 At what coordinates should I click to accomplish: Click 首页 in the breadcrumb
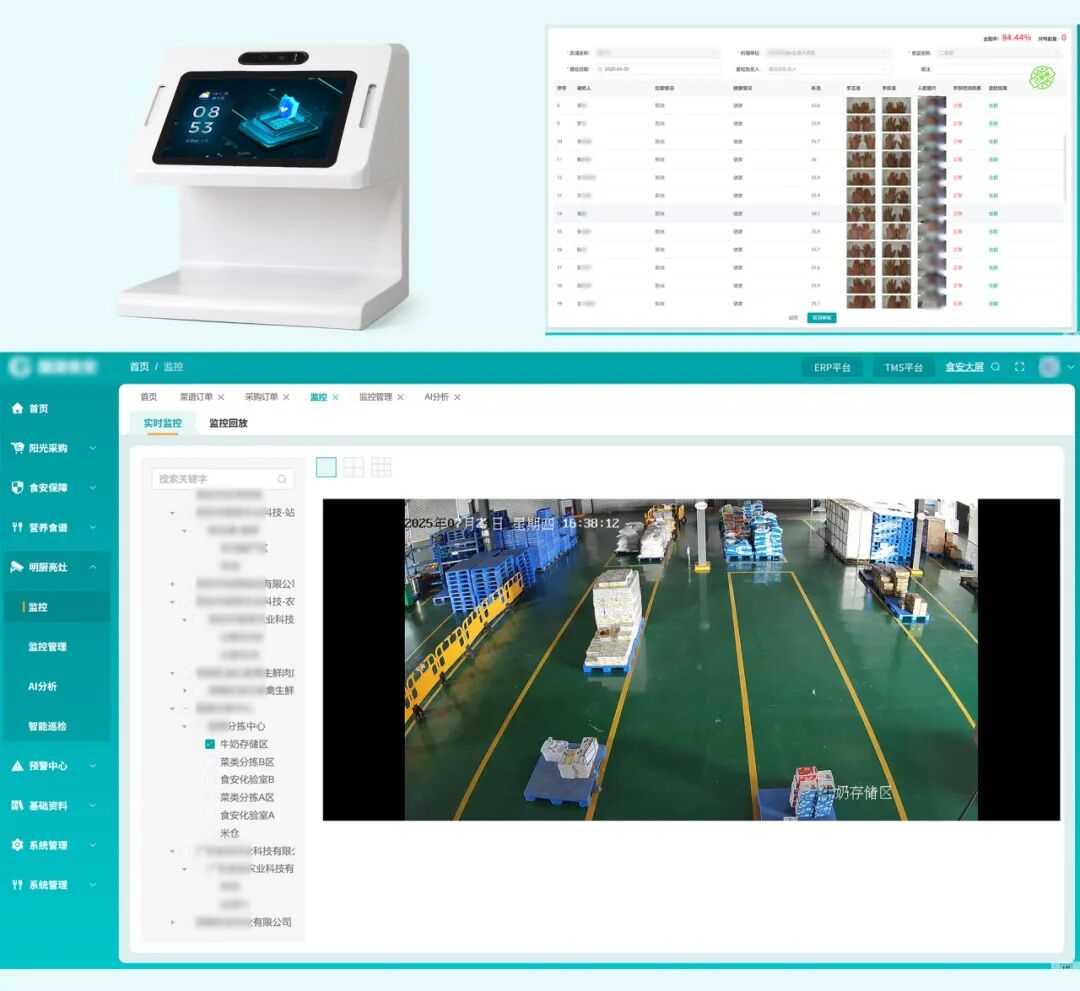click(139, 367)
